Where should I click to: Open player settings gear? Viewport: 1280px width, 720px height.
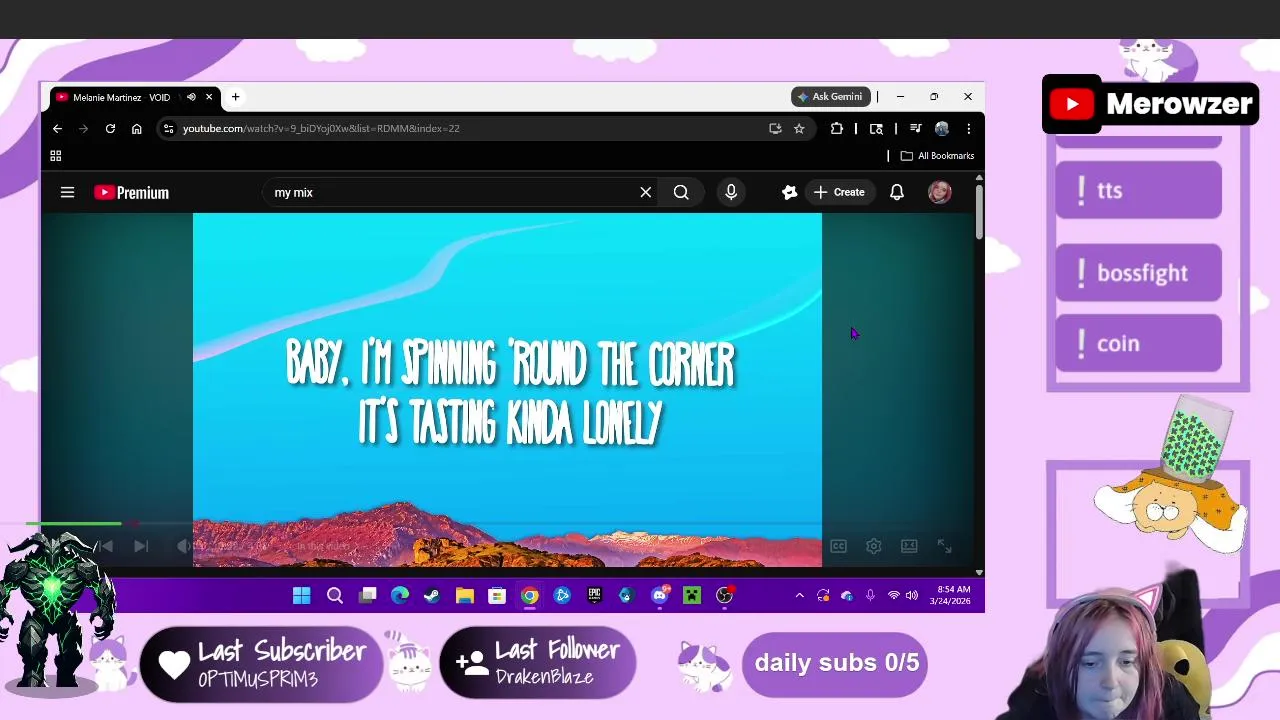[873, 546]
